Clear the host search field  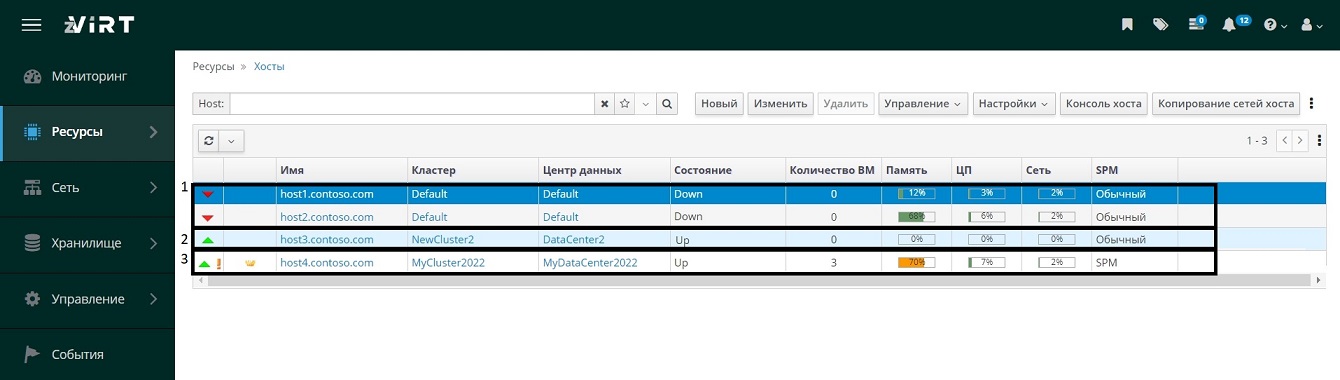click(604, 104)
